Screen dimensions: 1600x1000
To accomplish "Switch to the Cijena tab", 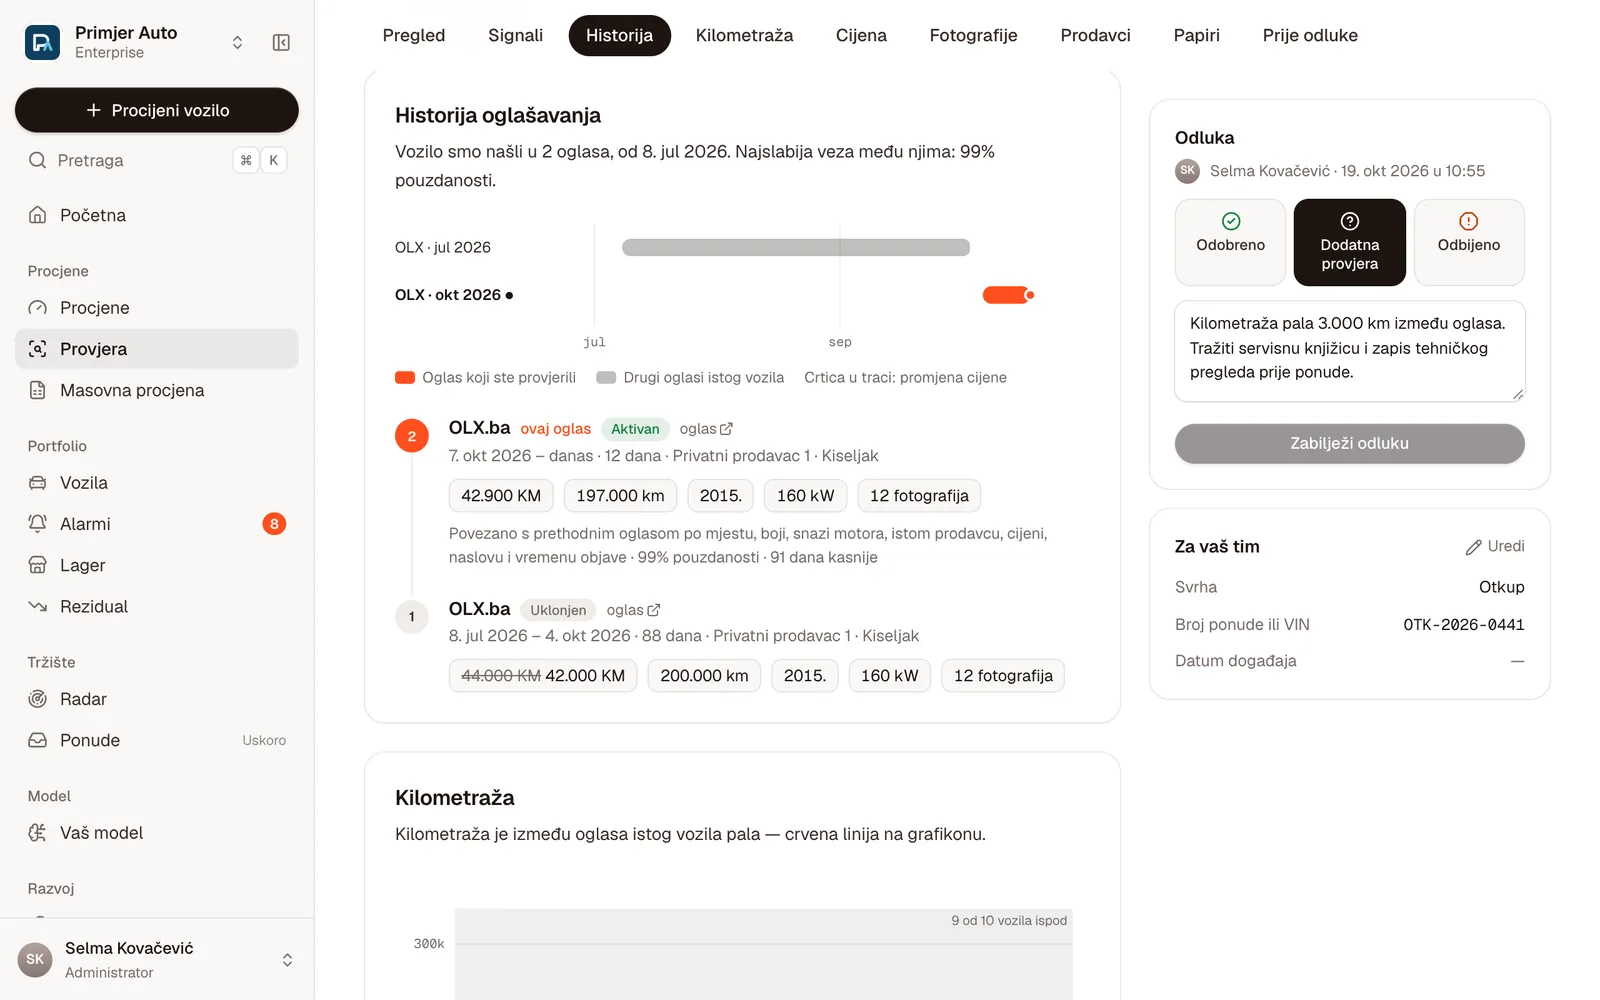I will pyautogui.click(x=861, y=35).
